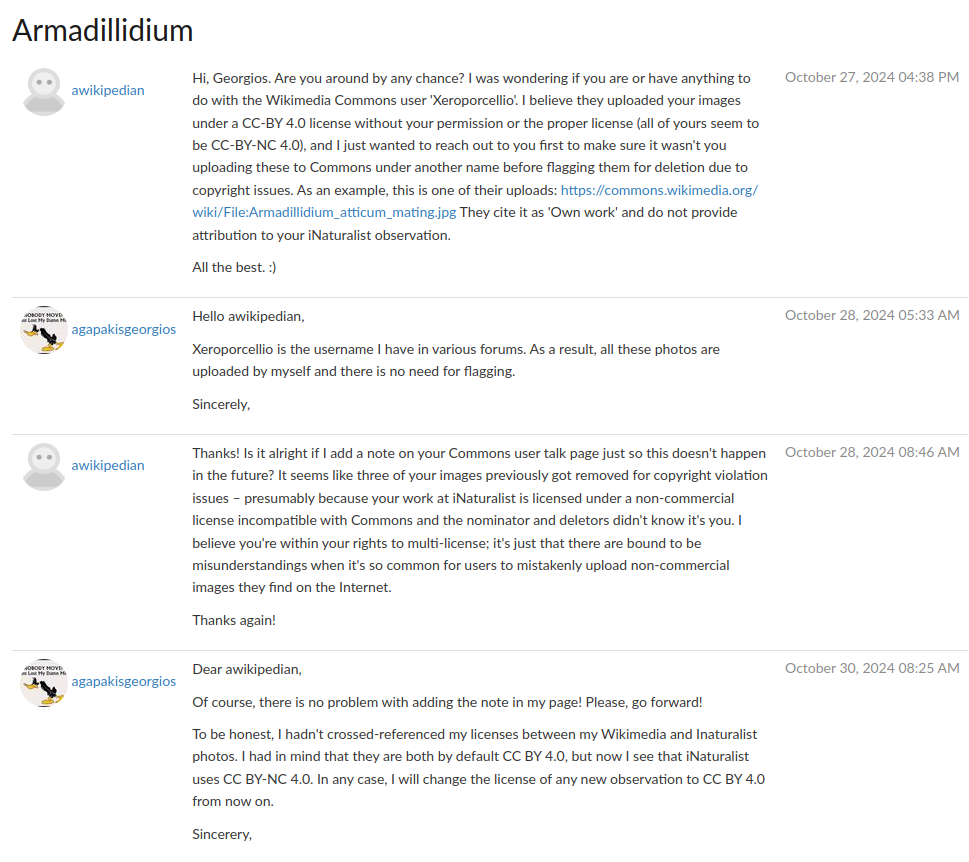The height and width of the screenshot is (862, 969).
Task: Open awikipedian username link on 08:46 AM message
Action: pos(108,465)
